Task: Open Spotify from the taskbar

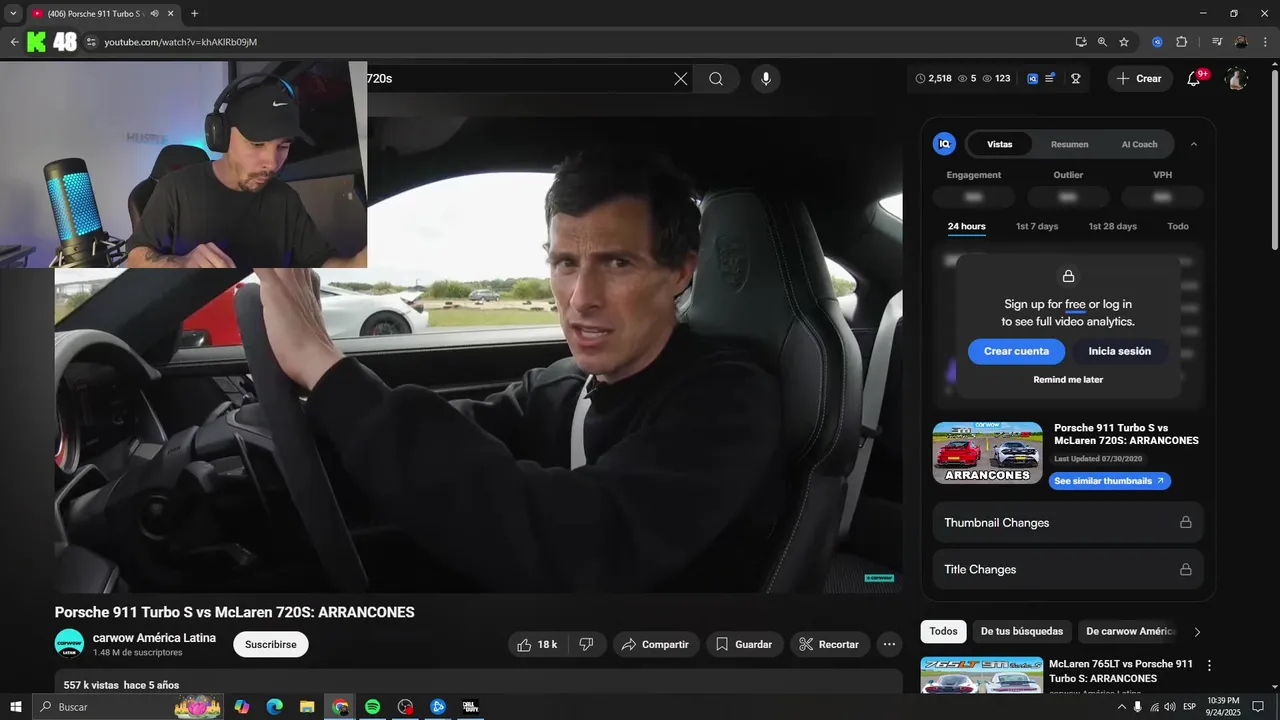Action: (x=372, y=707)
